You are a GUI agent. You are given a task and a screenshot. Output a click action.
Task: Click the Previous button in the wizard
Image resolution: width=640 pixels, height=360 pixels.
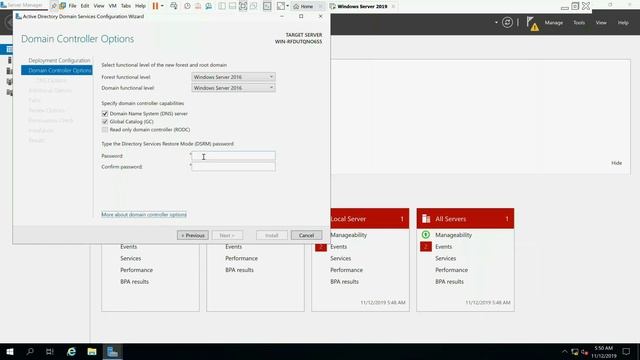coord(193,235)
